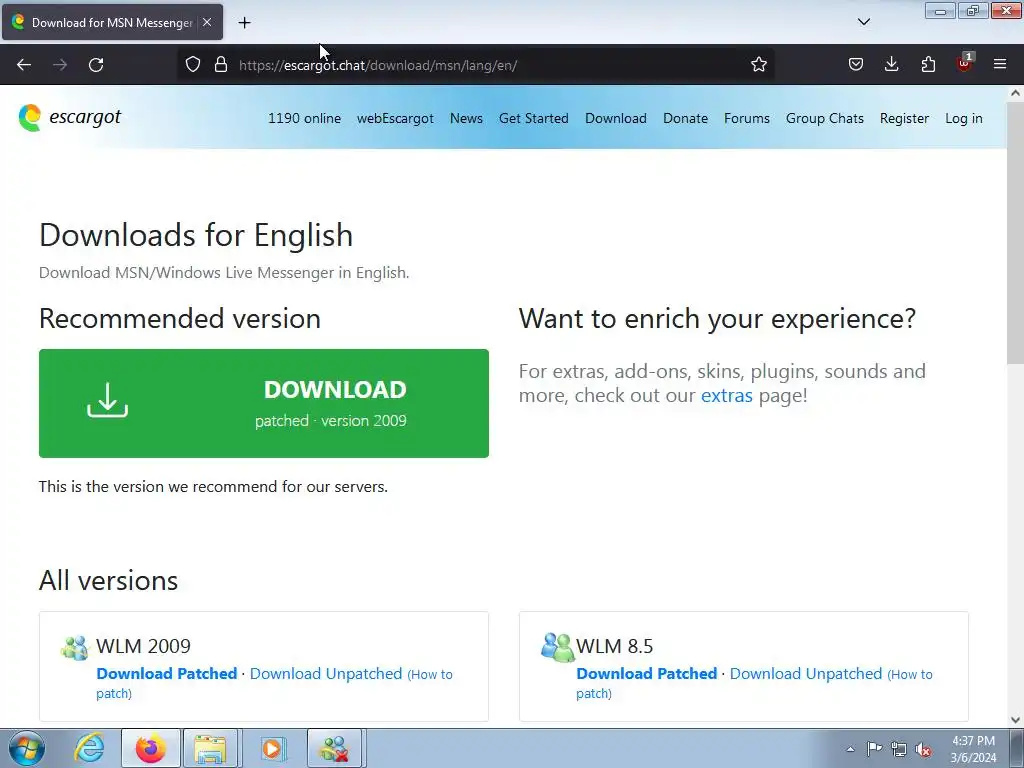Viewport: 1024px width, 768px height.
Task: Click the vertical scrollbar thumb
Action: (x=1015, y=233)
